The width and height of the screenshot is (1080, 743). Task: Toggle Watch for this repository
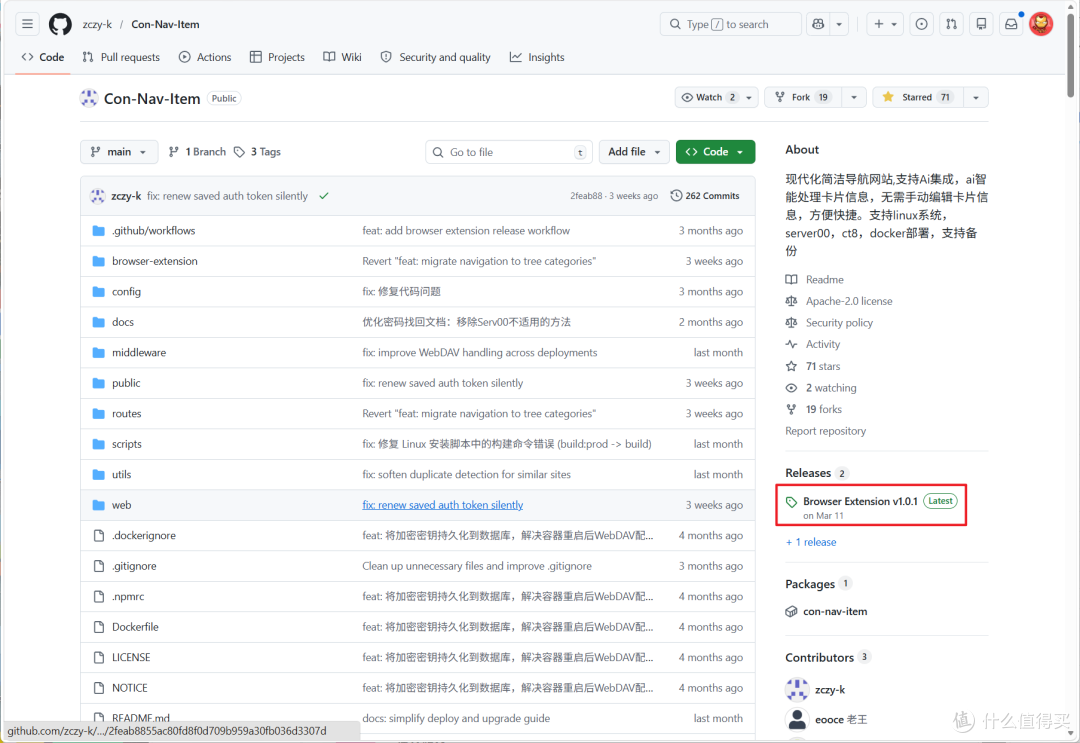709,97
